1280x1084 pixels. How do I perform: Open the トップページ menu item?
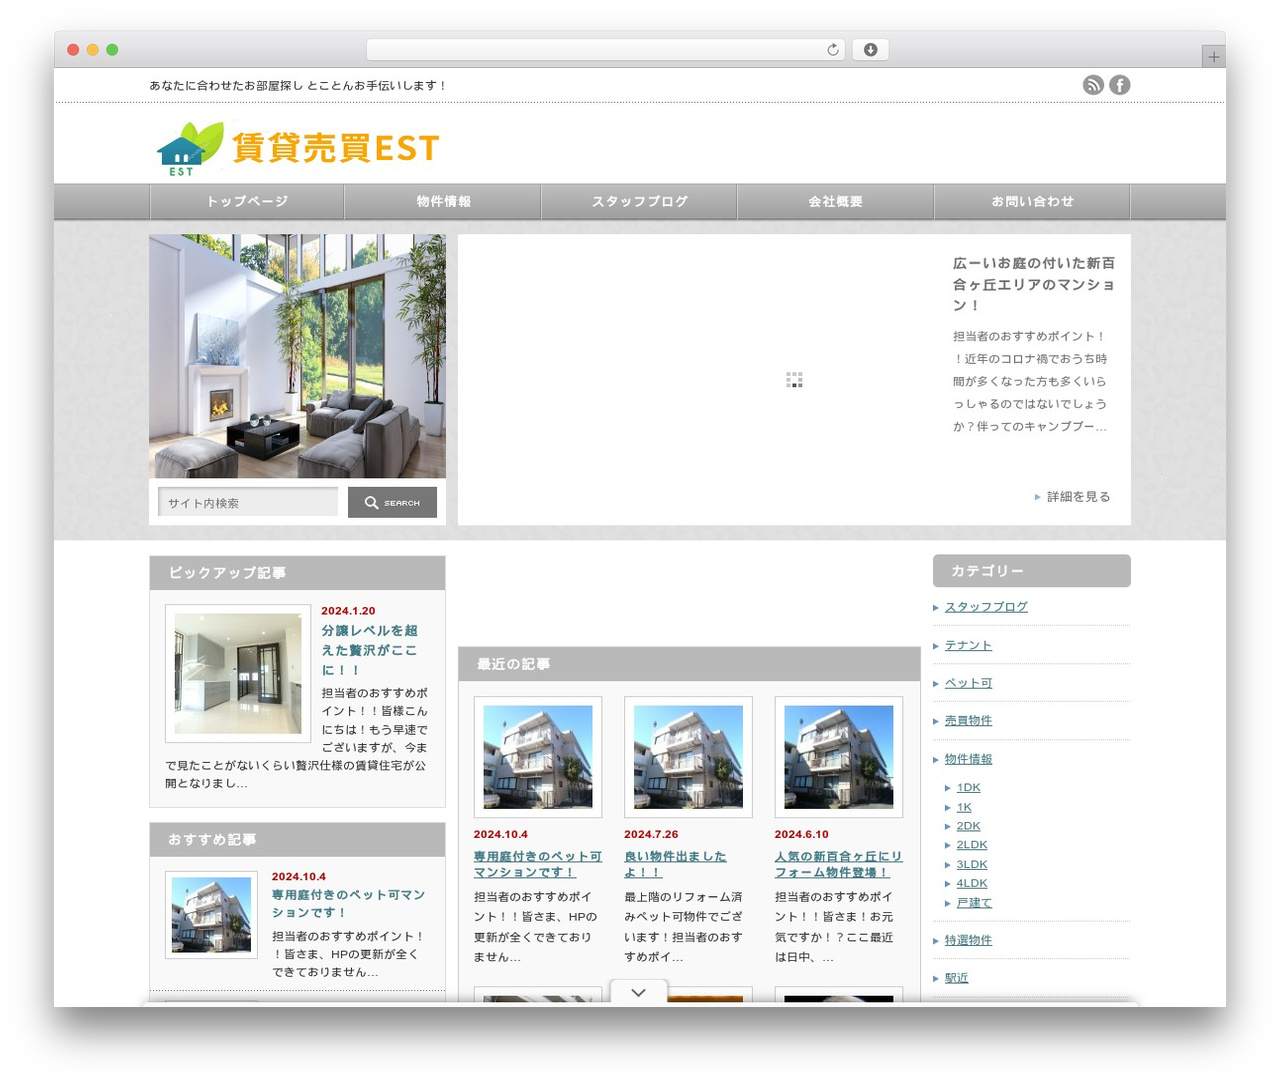[x=247, y=202]
